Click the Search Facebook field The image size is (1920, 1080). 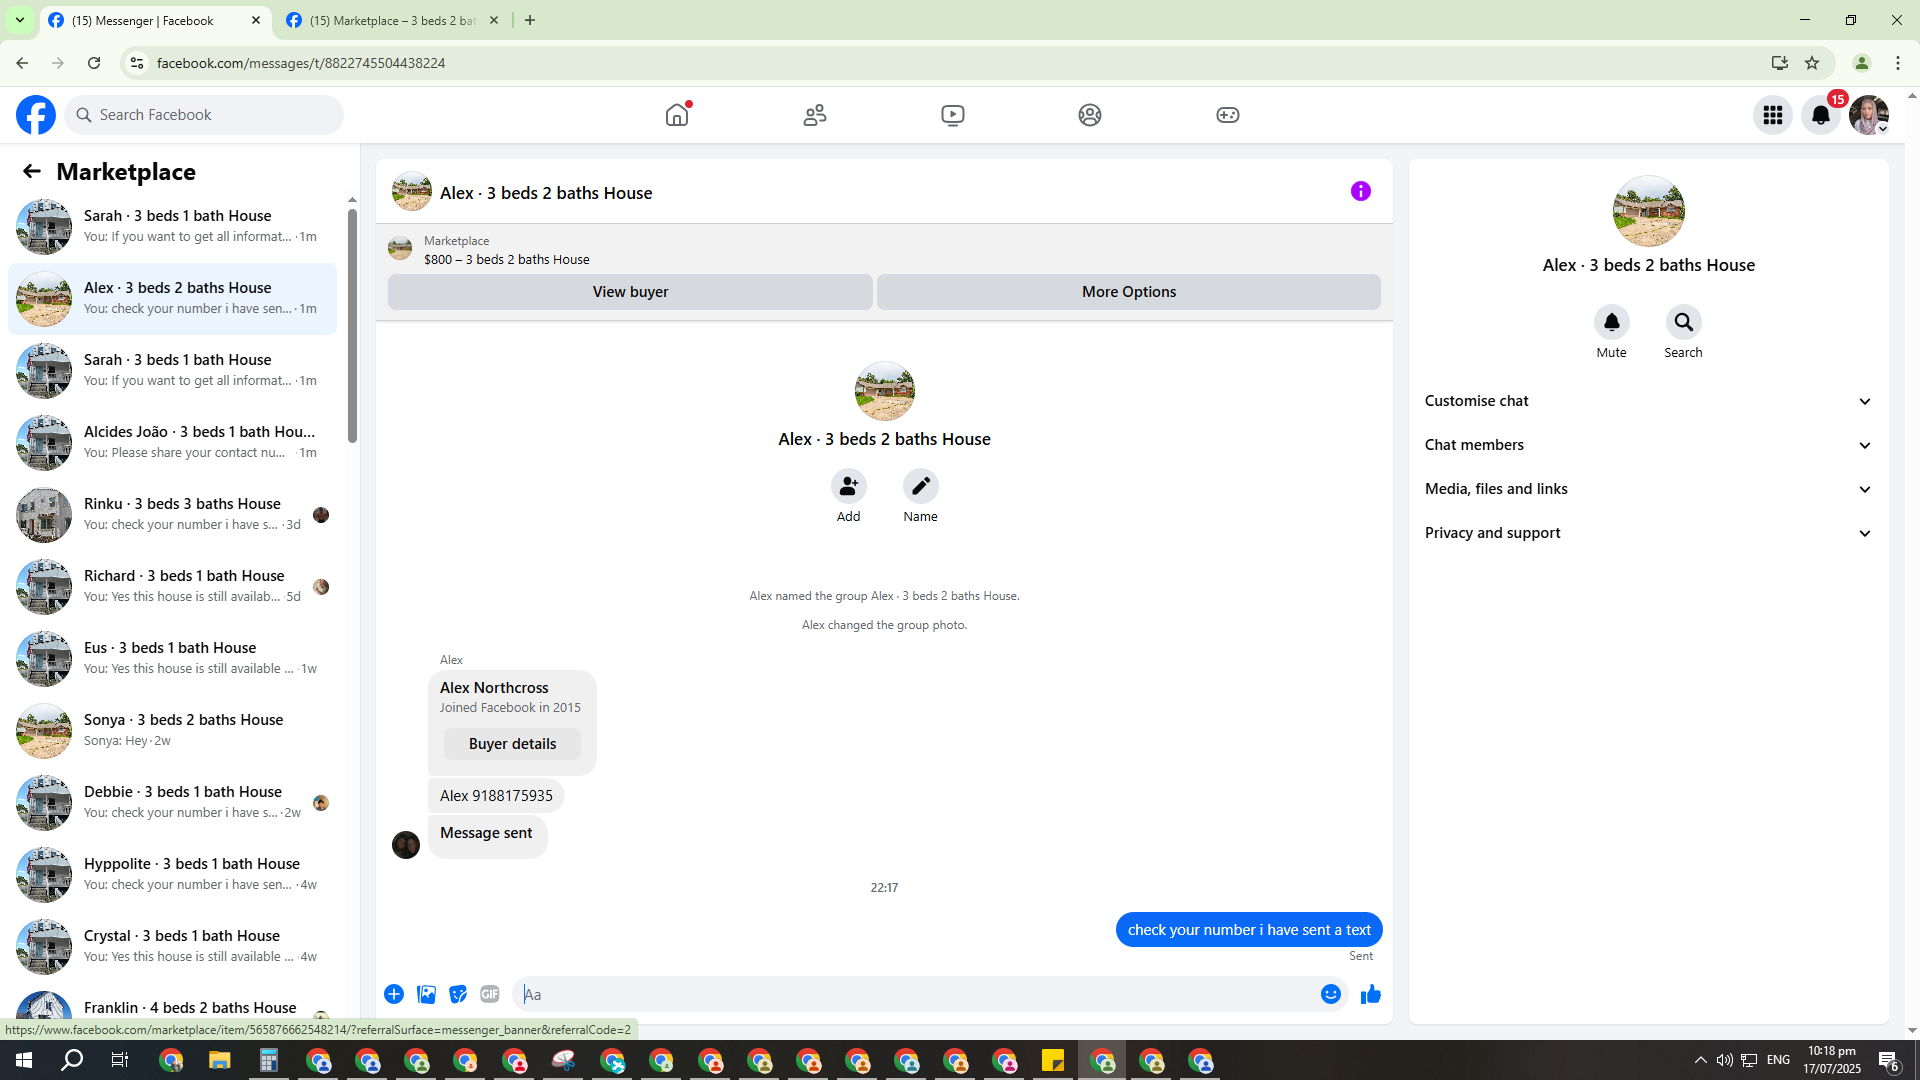point(204,115)
